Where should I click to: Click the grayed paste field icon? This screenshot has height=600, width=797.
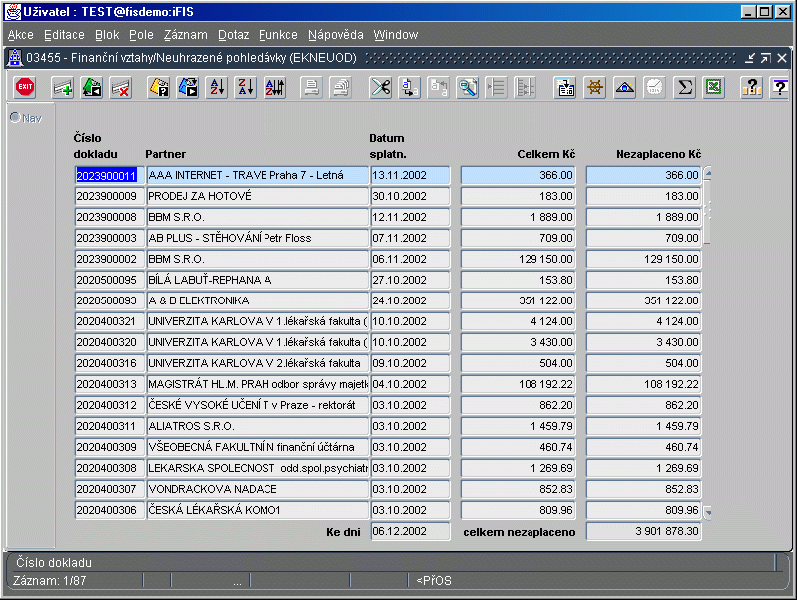(438, 87)
